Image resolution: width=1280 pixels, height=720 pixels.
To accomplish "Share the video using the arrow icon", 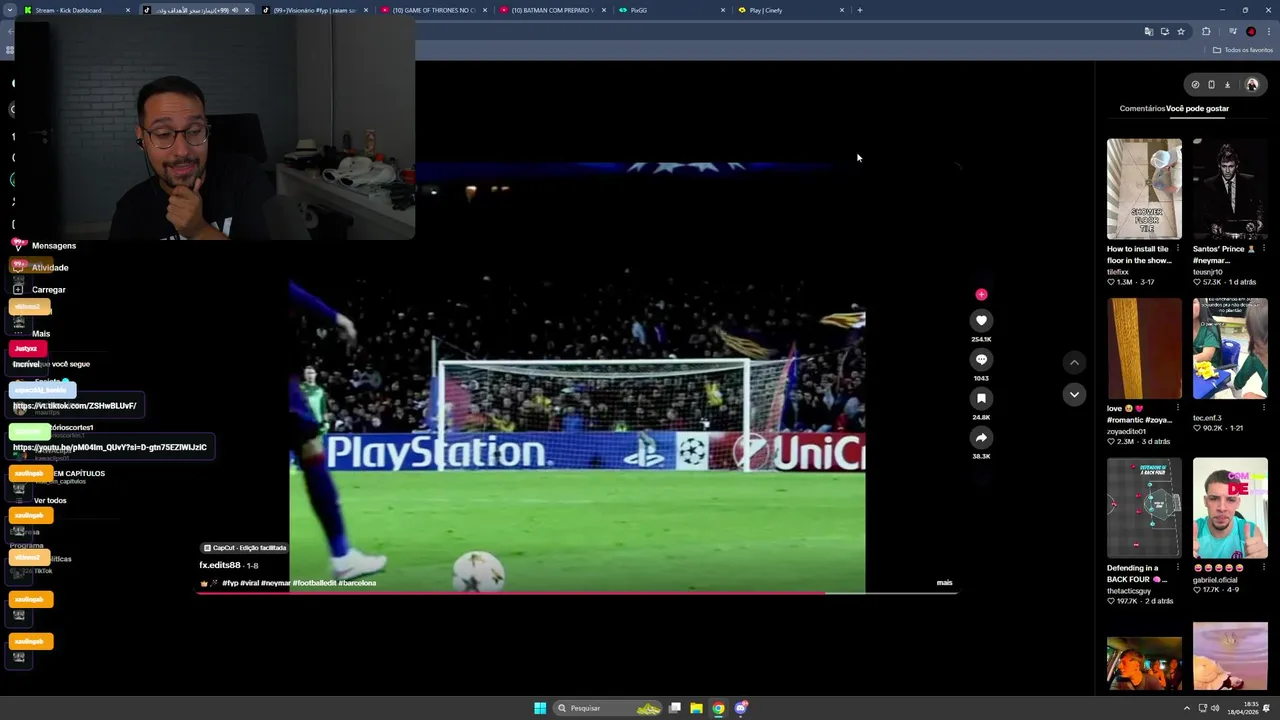I will (981, 437).
